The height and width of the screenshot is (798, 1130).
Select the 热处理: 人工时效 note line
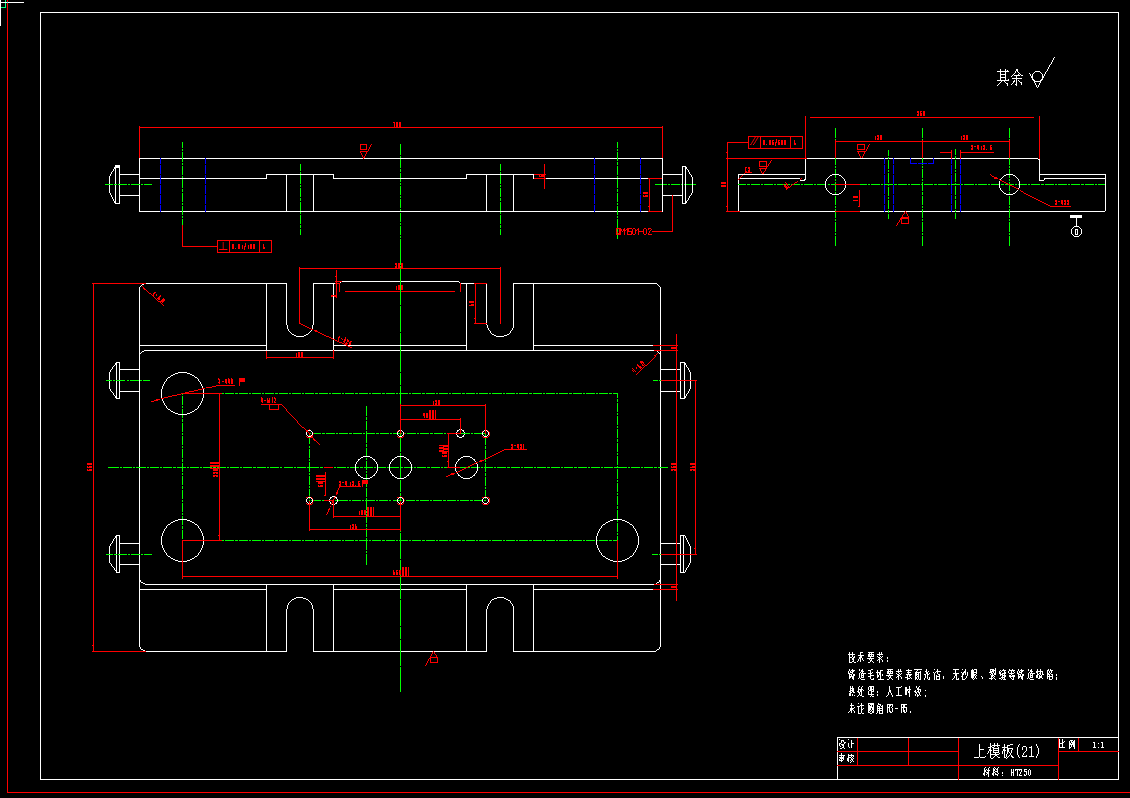(888, 691)
